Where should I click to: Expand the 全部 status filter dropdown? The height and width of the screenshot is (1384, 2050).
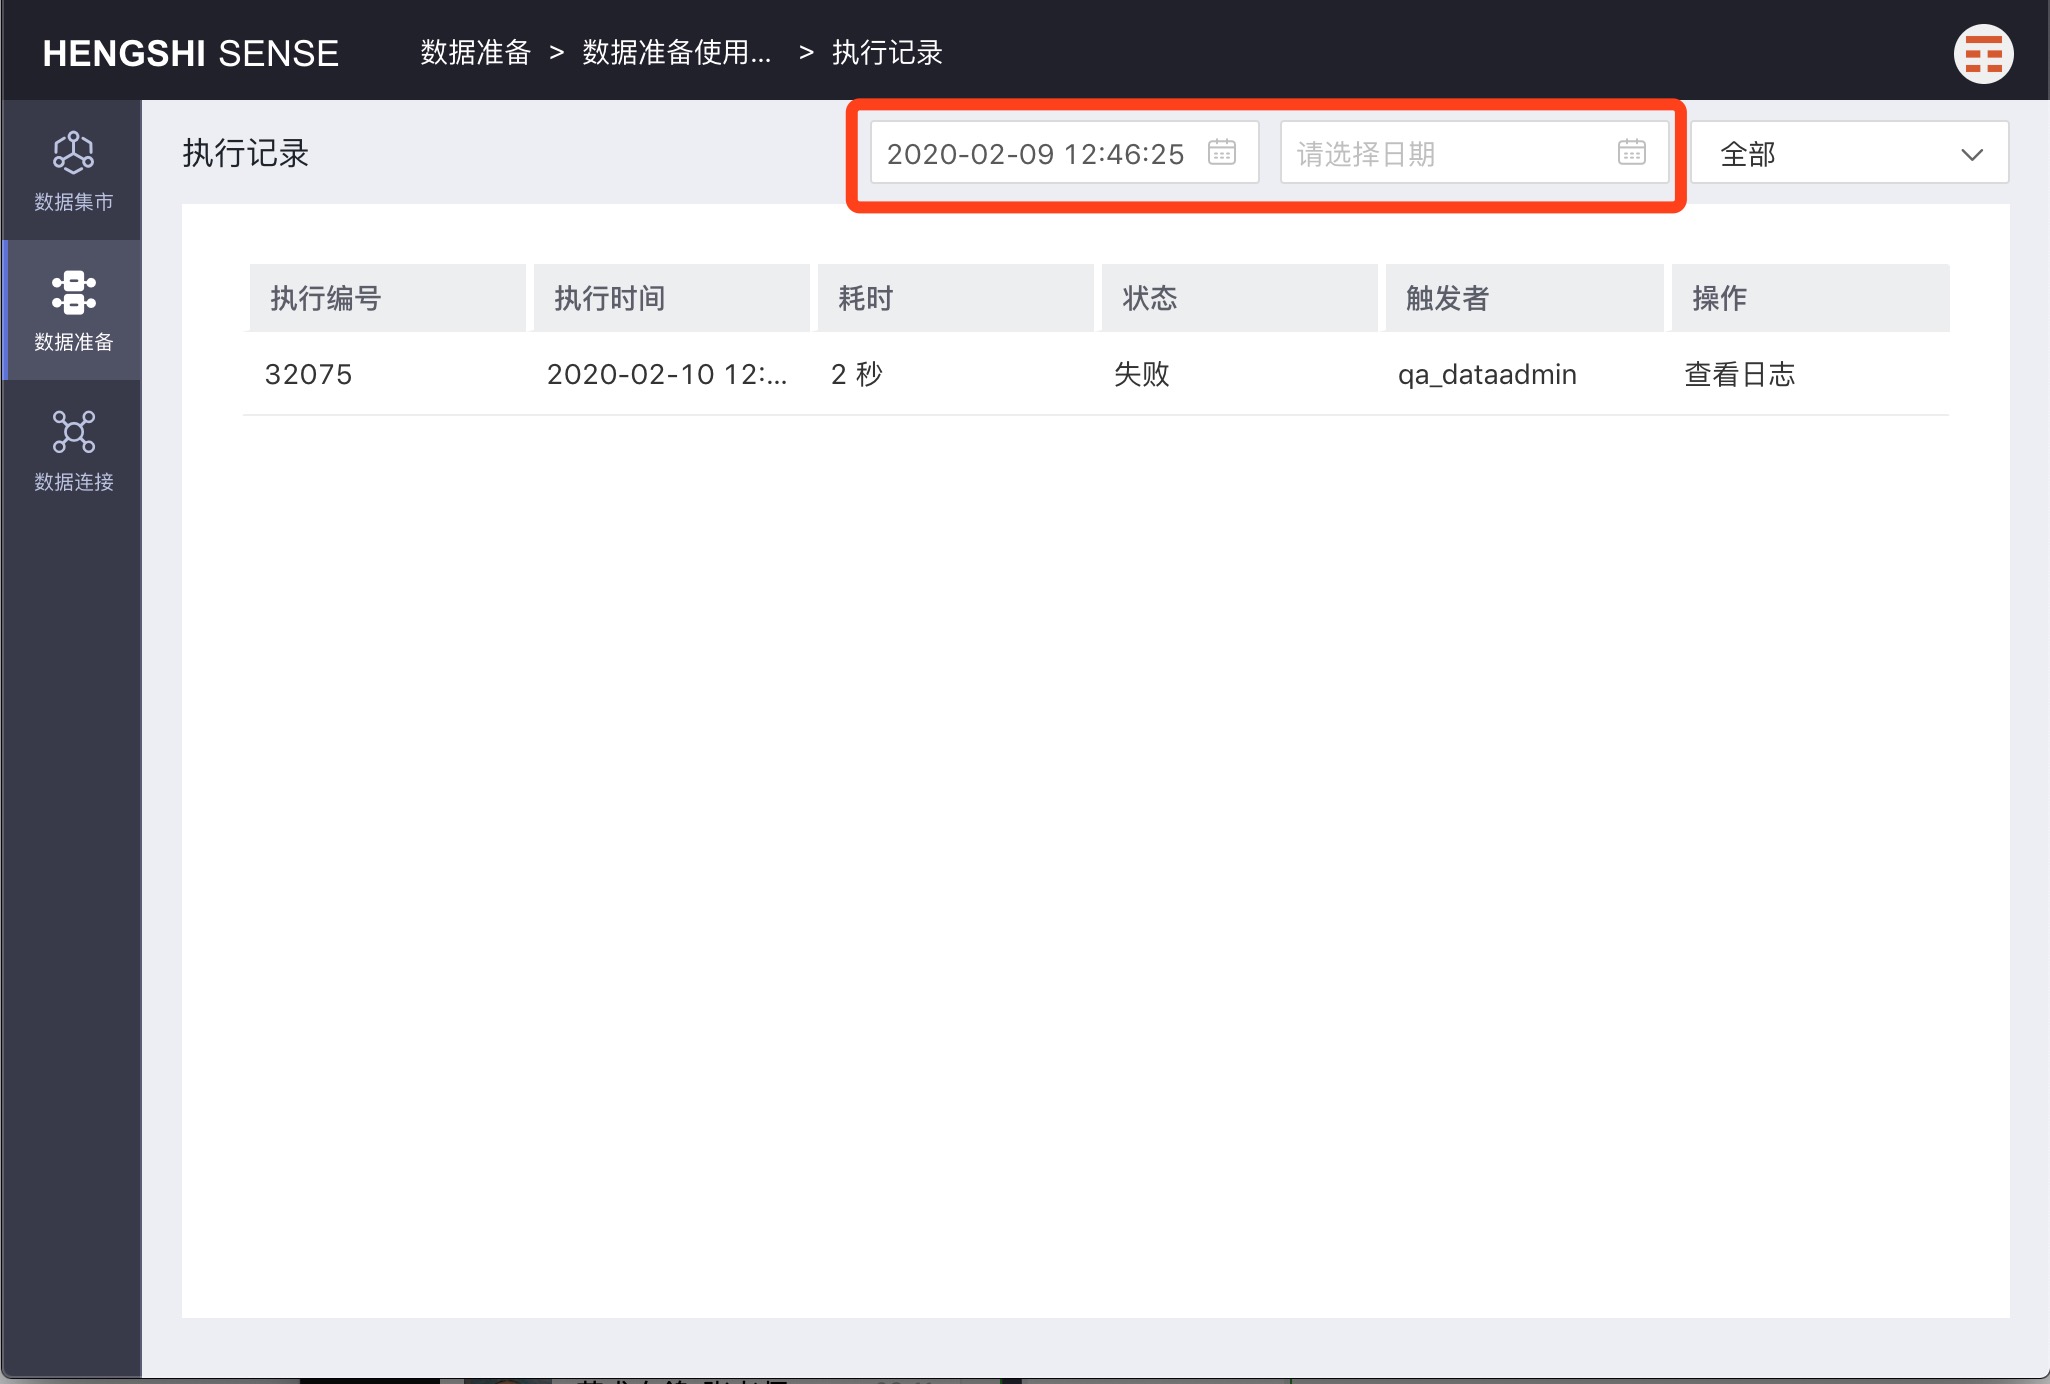(1849, 152)
